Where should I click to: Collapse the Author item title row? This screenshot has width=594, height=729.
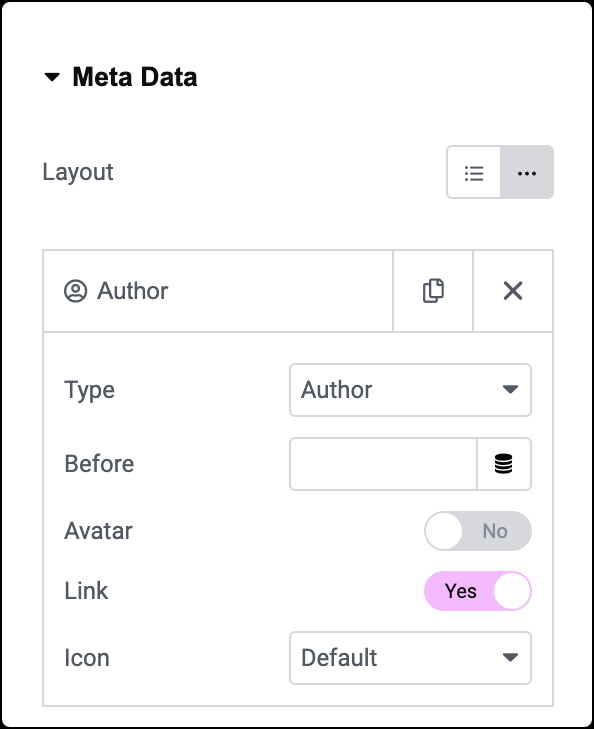click(x=218, y=291)
